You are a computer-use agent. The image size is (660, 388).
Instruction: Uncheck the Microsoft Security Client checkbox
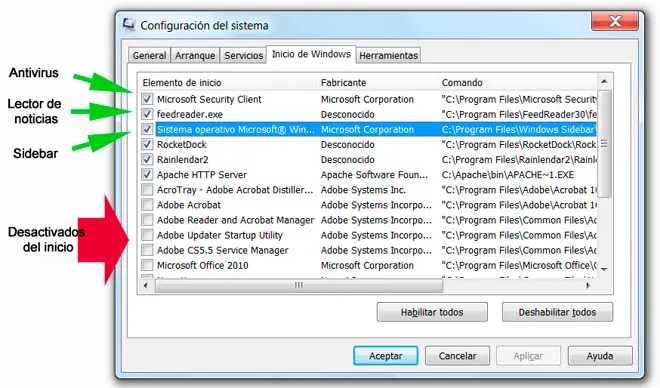[x=147, y=99]
